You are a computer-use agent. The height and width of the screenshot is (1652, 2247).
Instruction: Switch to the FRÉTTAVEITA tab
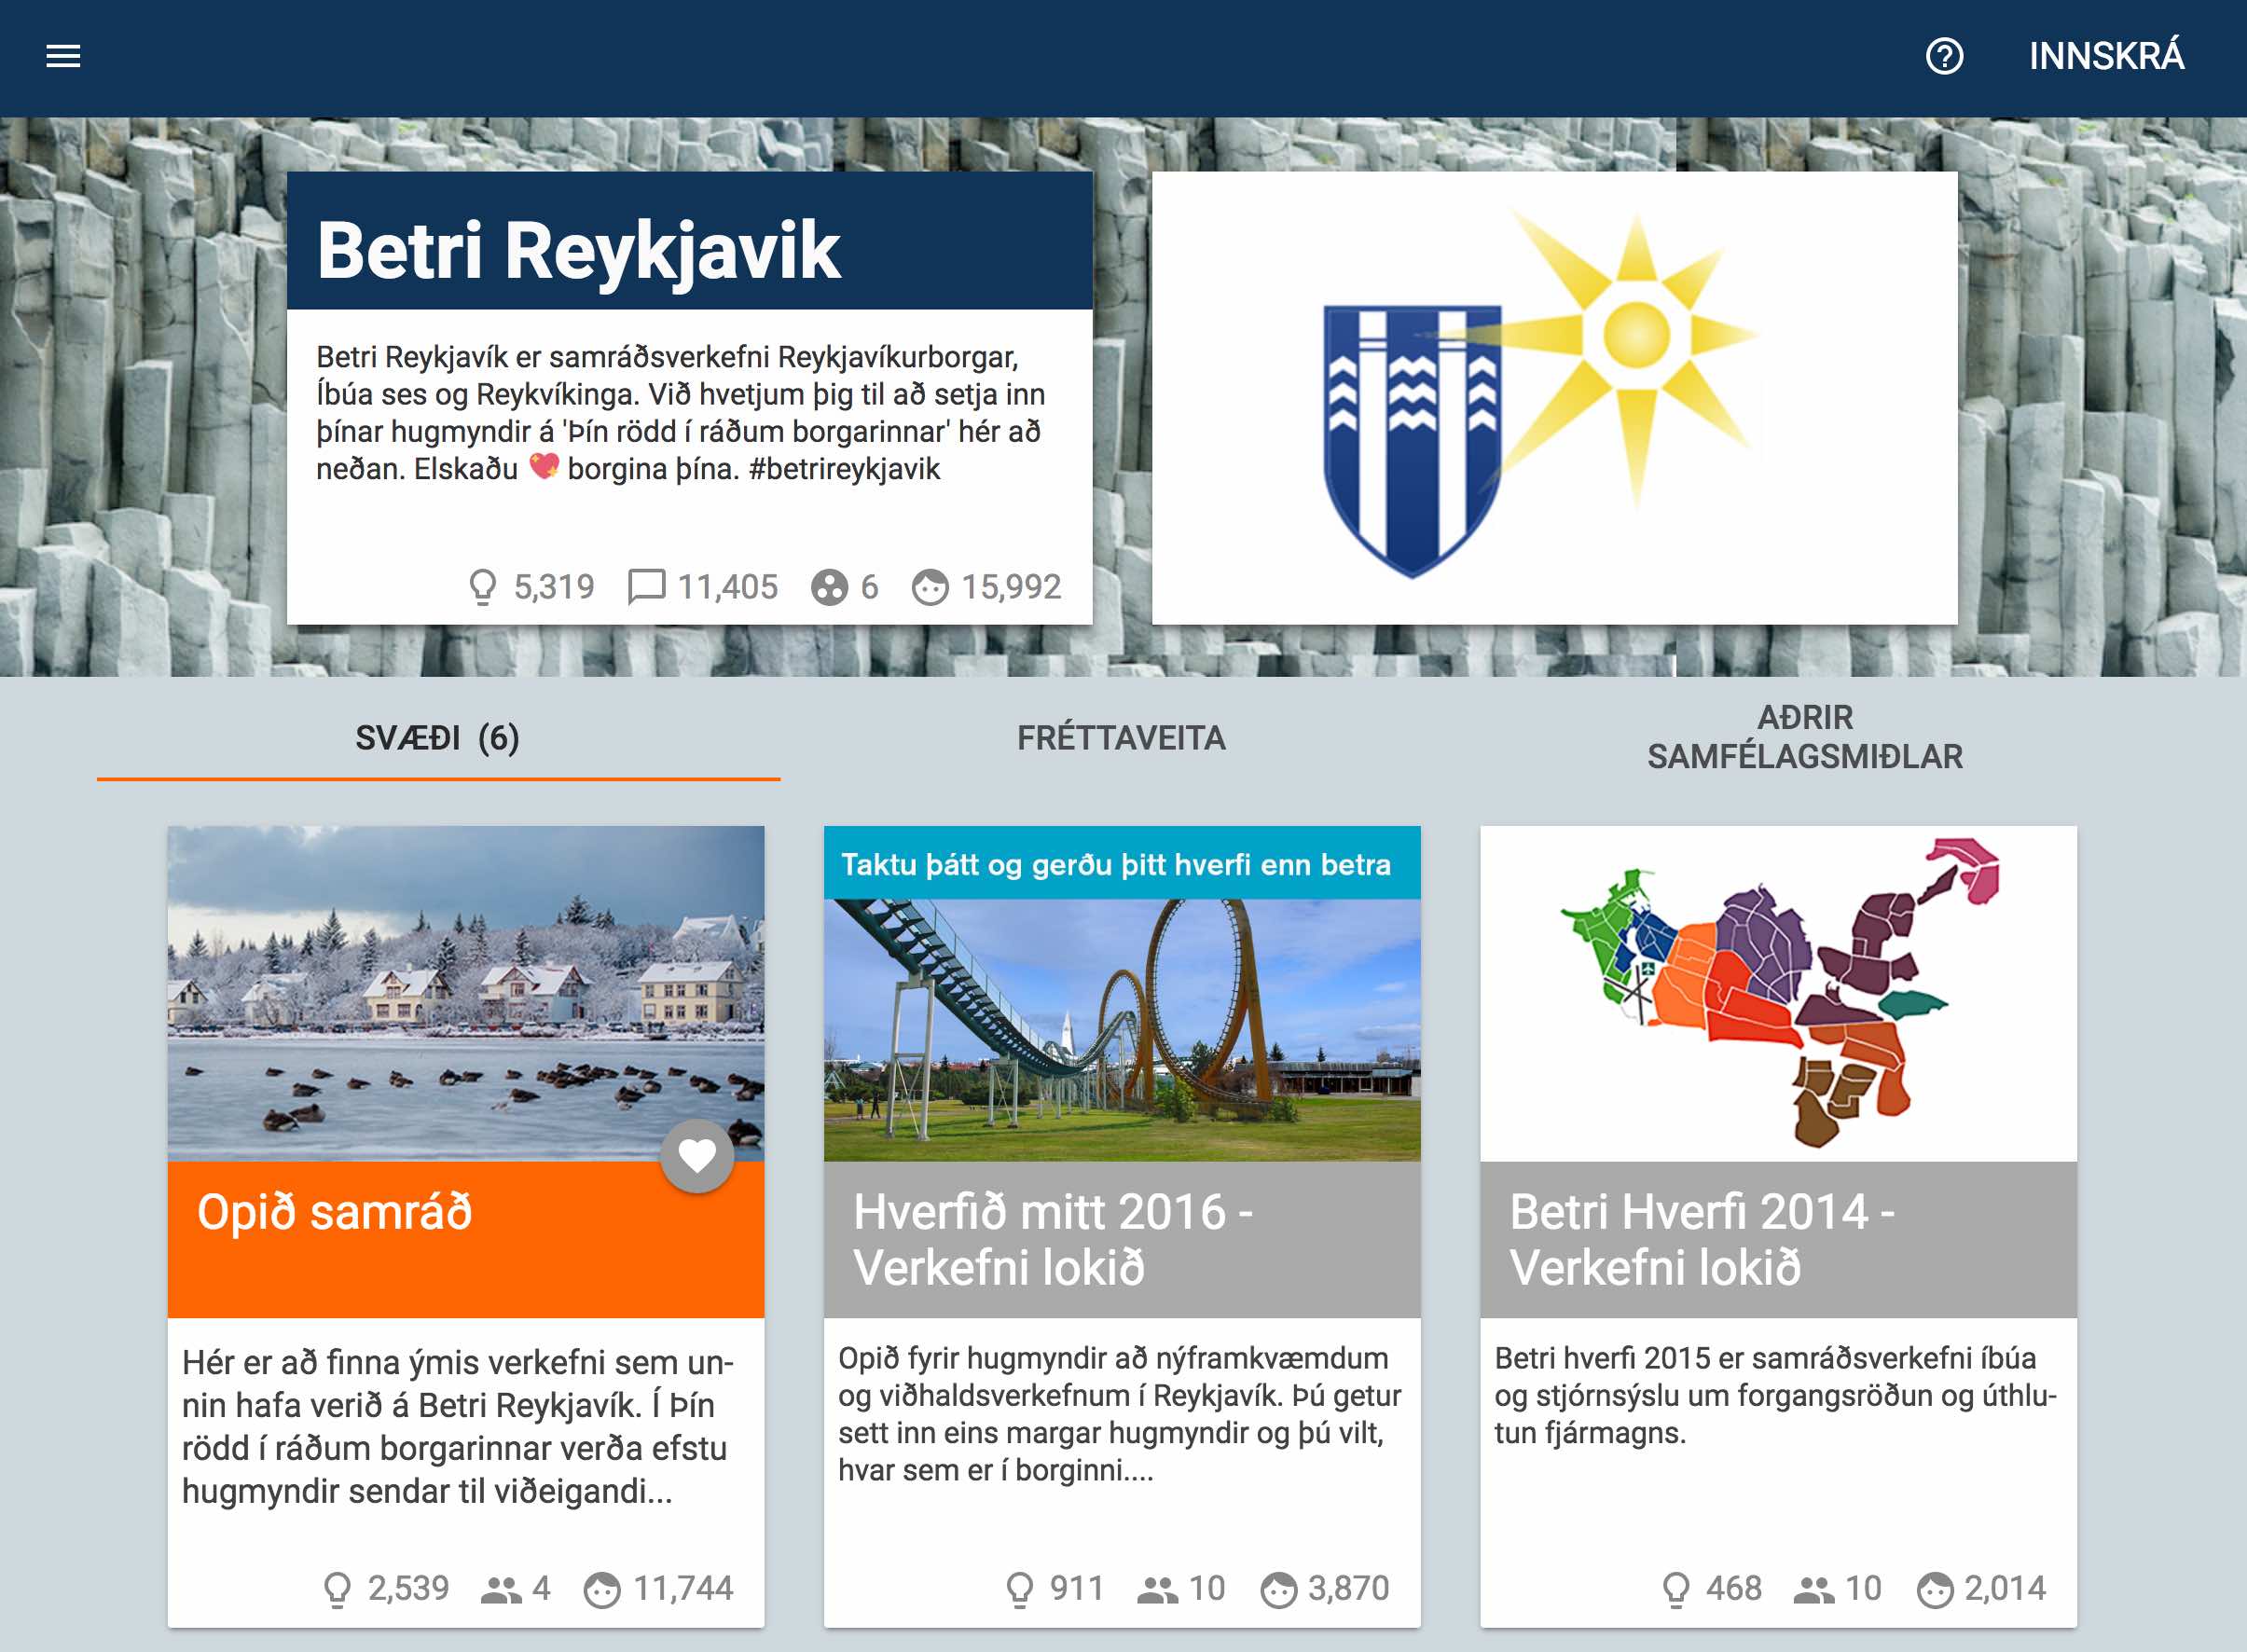pos(1121,738)
